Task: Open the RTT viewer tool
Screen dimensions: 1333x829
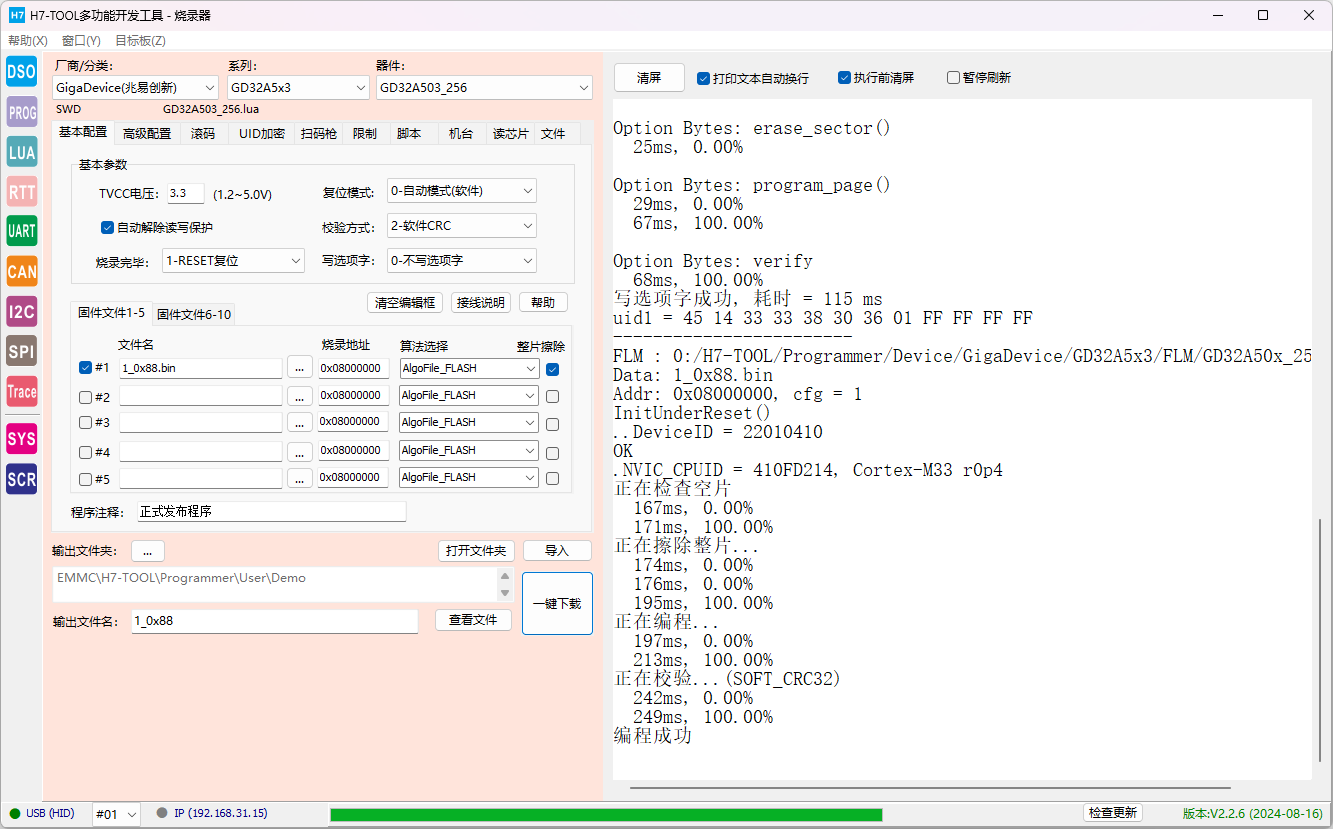Action: pyautogui.click(x=22, y=192)
